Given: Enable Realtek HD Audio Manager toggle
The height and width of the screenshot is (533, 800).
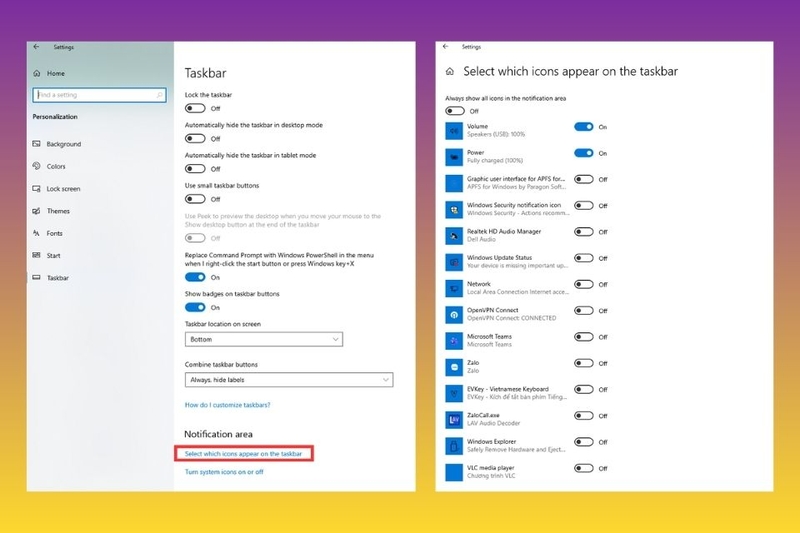Looking at the screenshot, I should pos(584,232).
